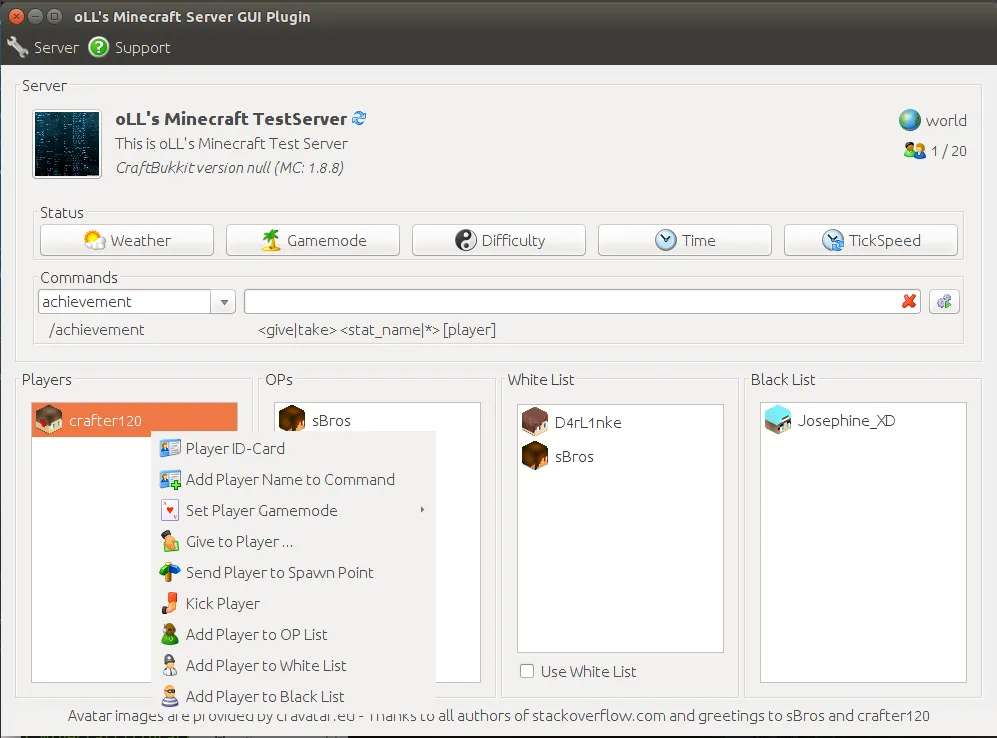Click sBros avatar in White List
The height and width of the screenshot is (738, 997).
pyautogui.click(x=535, y=456)
